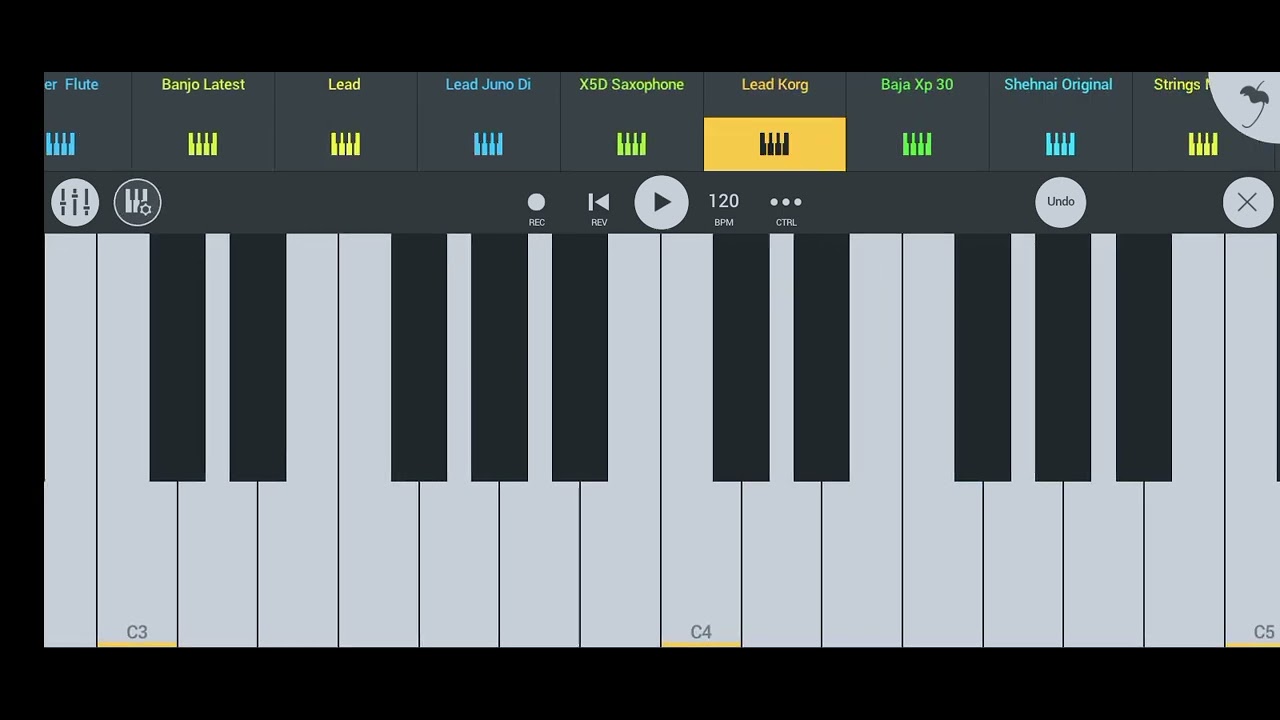The width and height of the screenshot is (1280, 720).
Task: Open the keyboard settings icon
Action: (137, 203)
